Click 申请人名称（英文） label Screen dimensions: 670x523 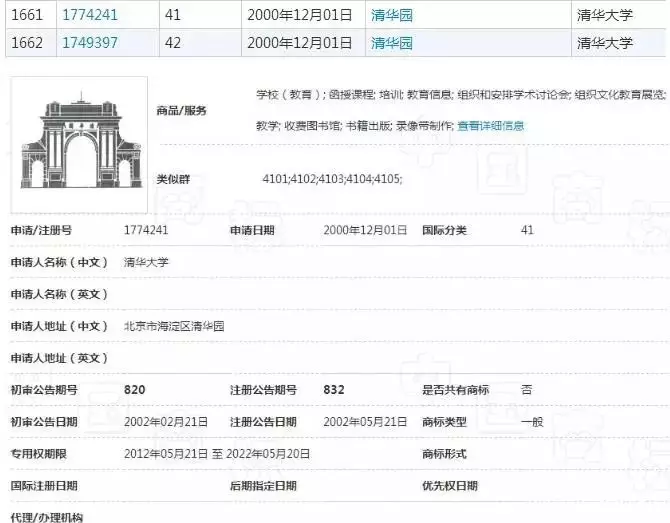pyautogui.click(x=59, y=294)
